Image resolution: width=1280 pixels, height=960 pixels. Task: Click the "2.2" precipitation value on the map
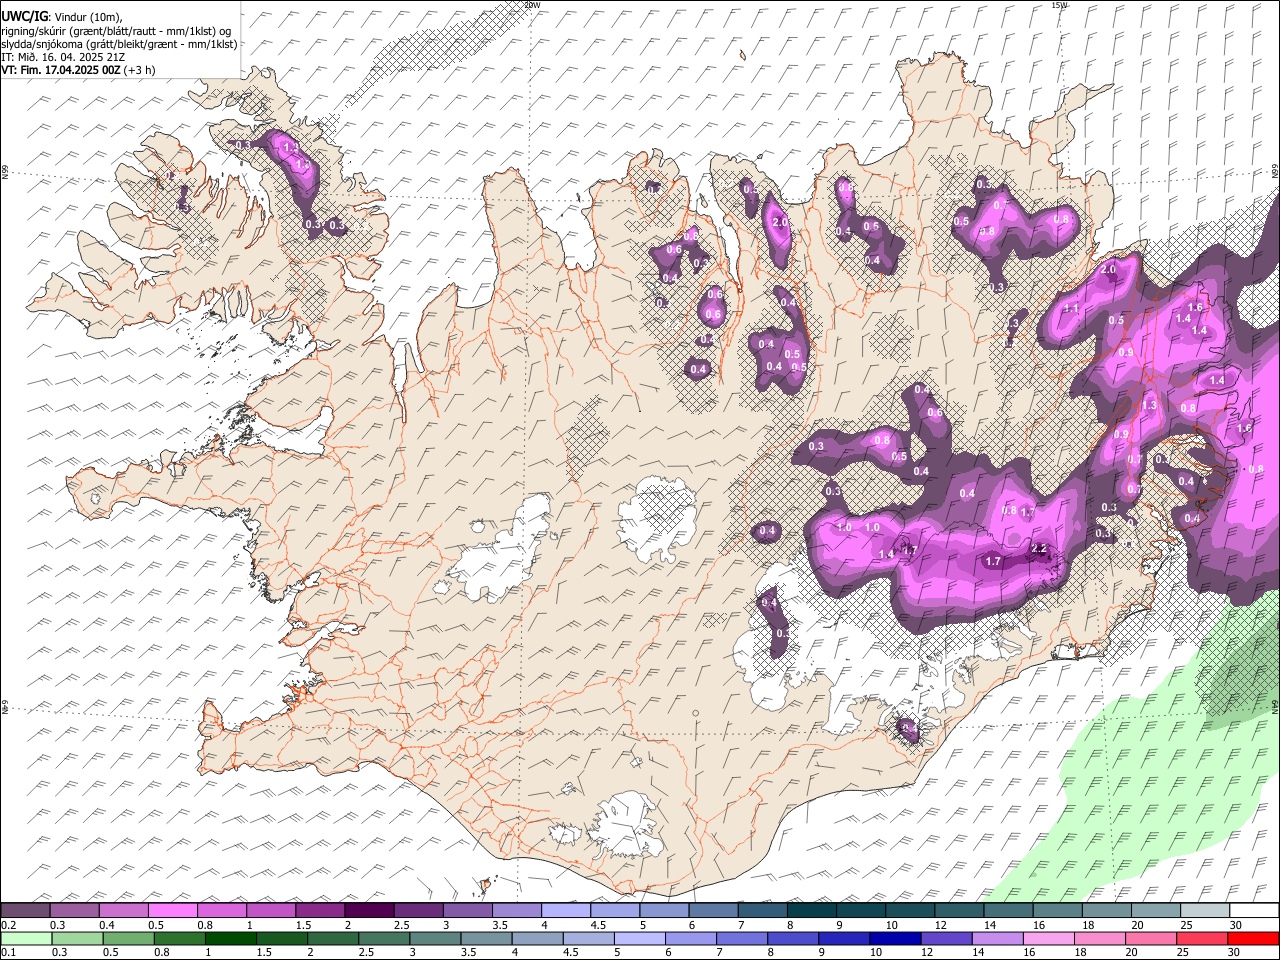pyautogui.click(x=1039, y=548)
